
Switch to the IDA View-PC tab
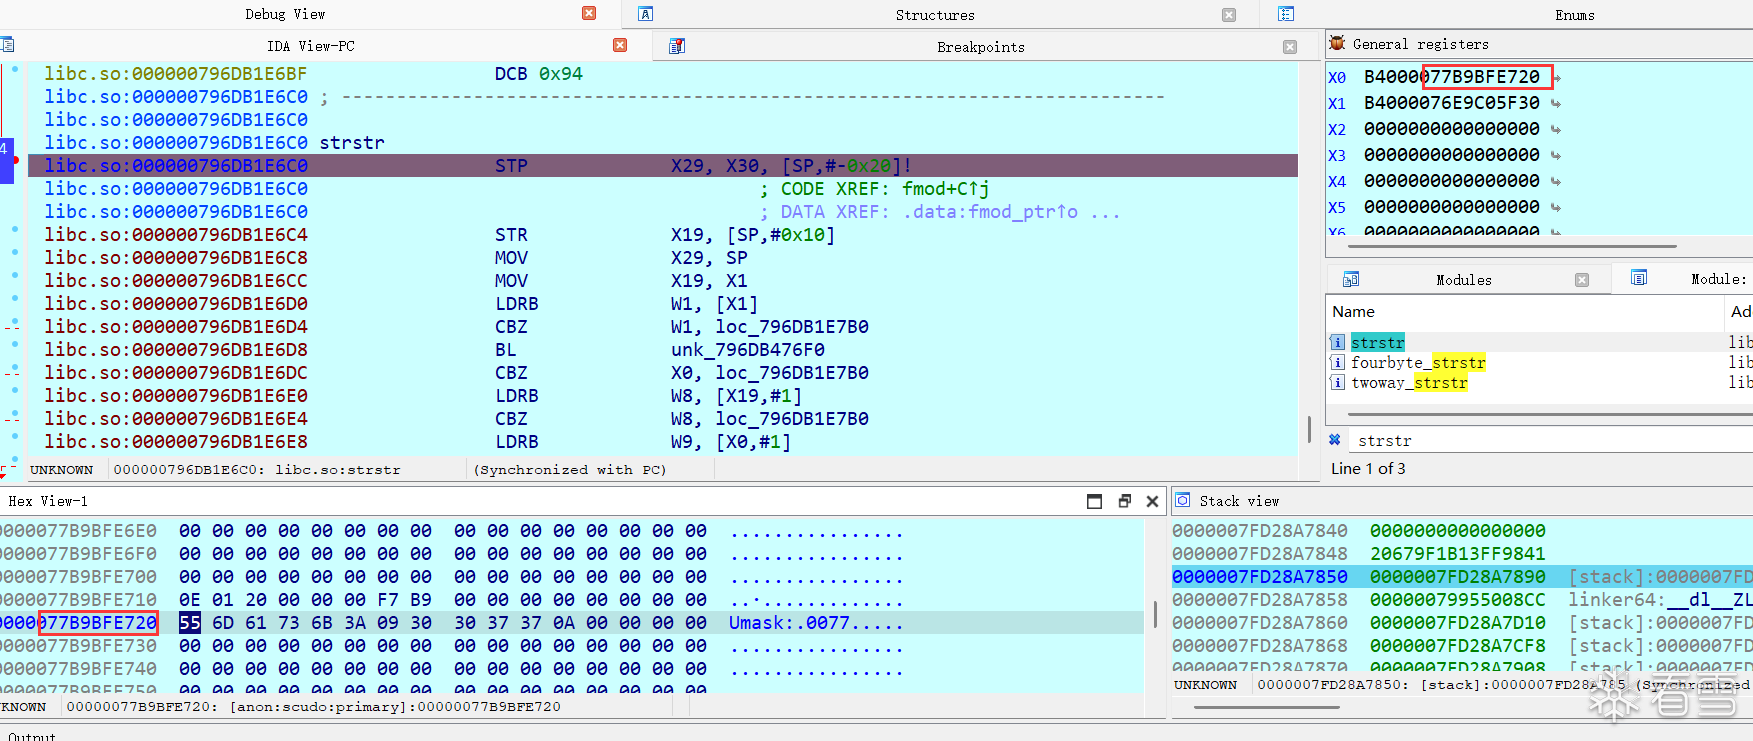311,46
